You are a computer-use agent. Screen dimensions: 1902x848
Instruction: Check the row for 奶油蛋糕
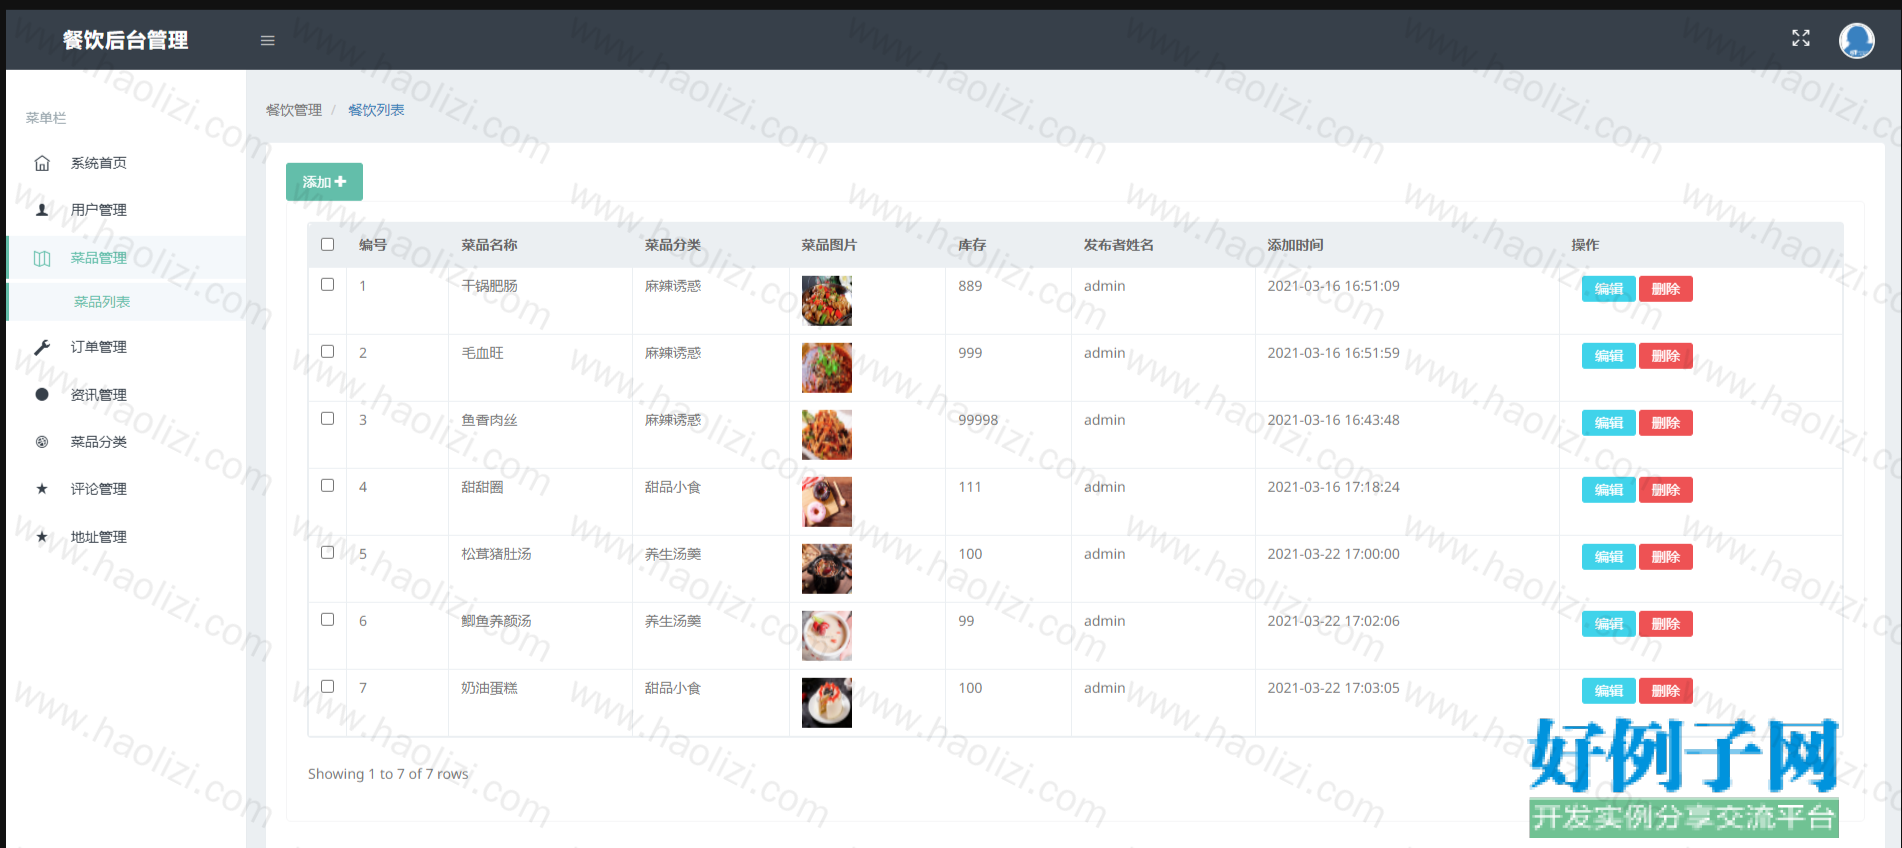click(327, 686)
